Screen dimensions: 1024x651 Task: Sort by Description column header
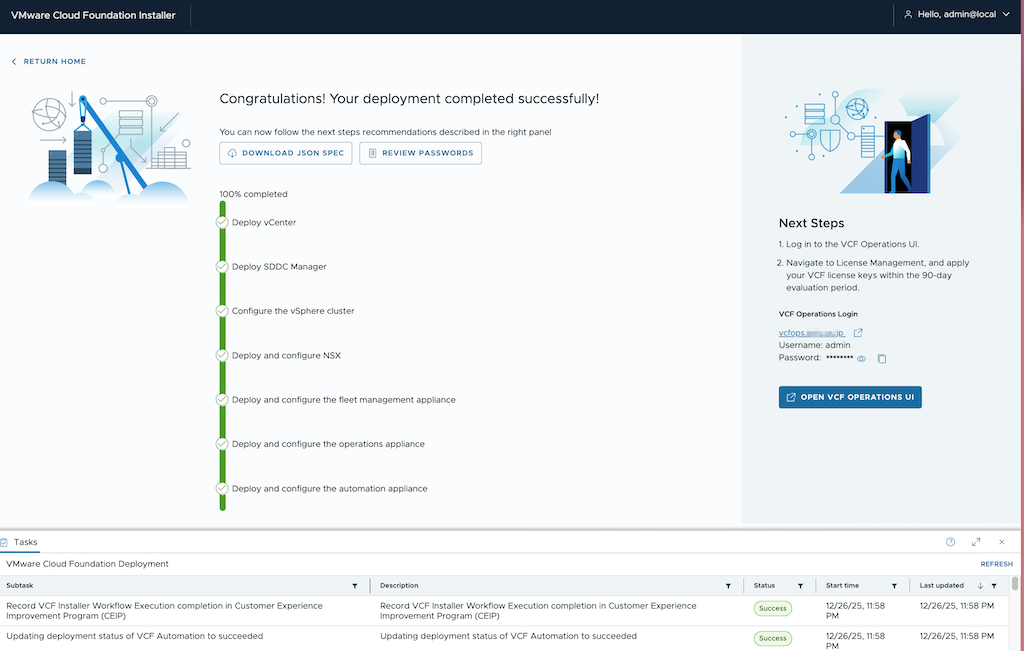pos(399,586)
